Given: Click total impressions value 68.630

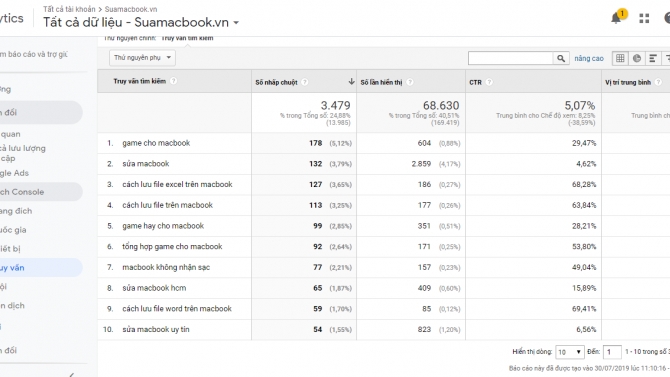Looking at the screenshot, I should pyautogui.click(x=441, y=105).
